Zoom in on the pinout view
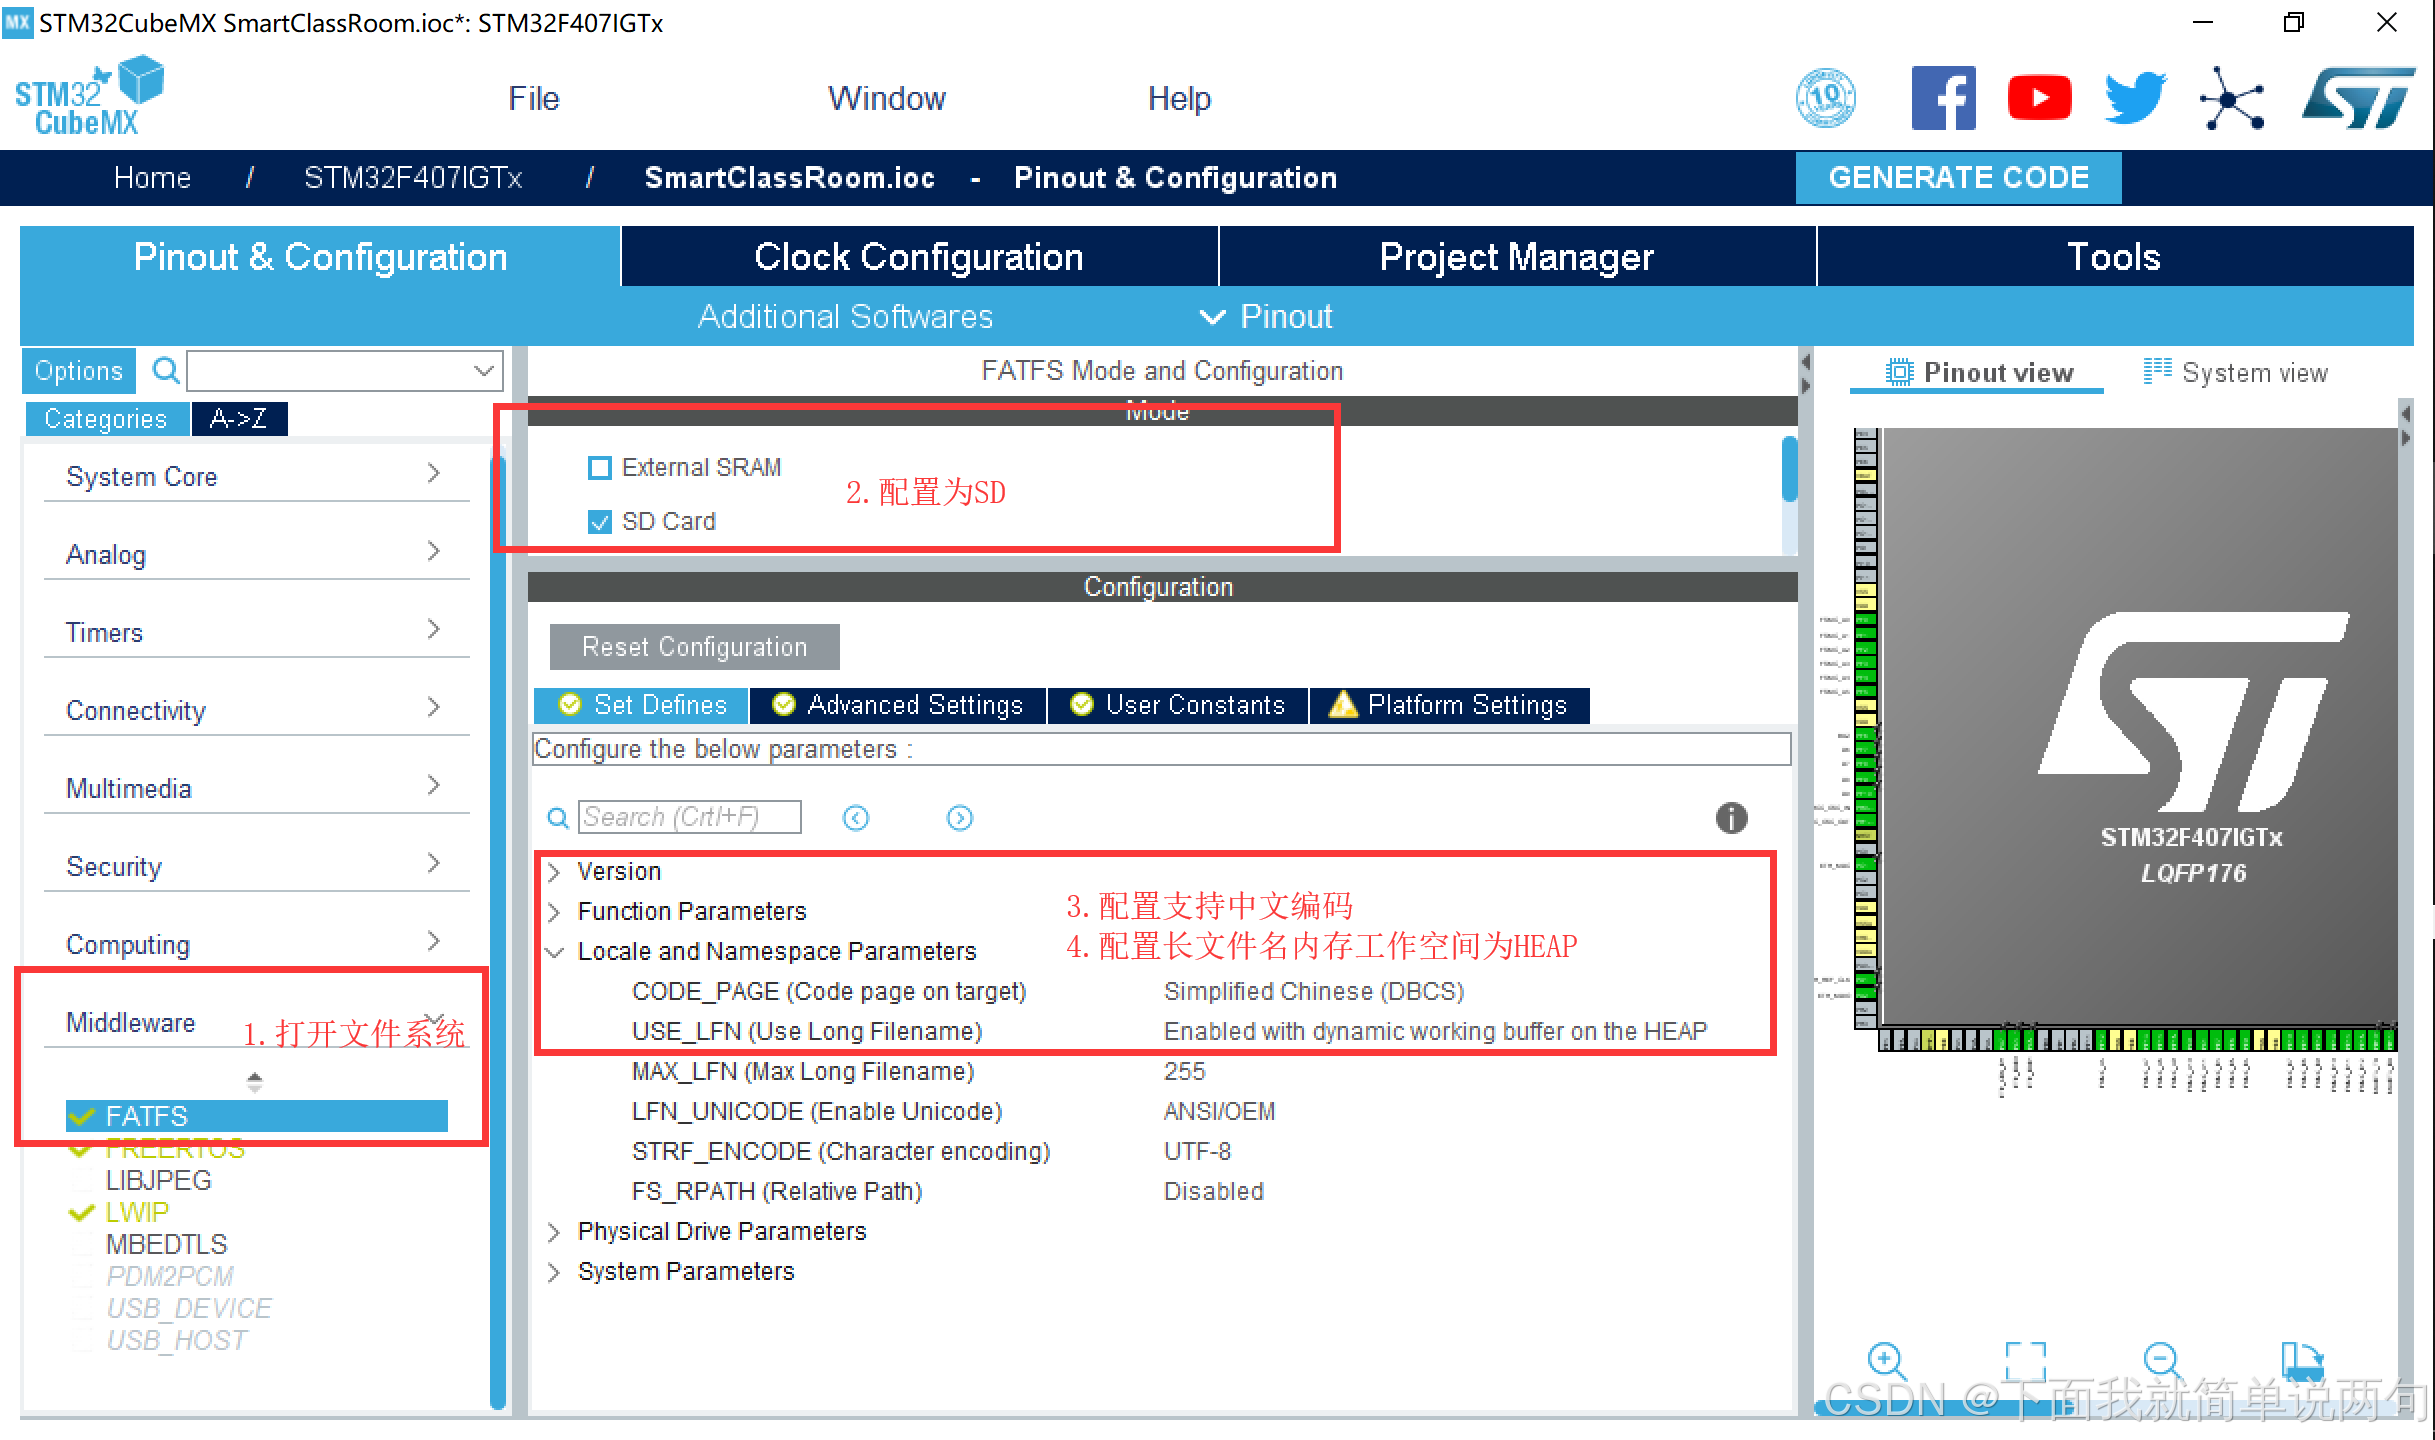The height and width of the screenshot is (1440, 2435). (1886, 1361)
